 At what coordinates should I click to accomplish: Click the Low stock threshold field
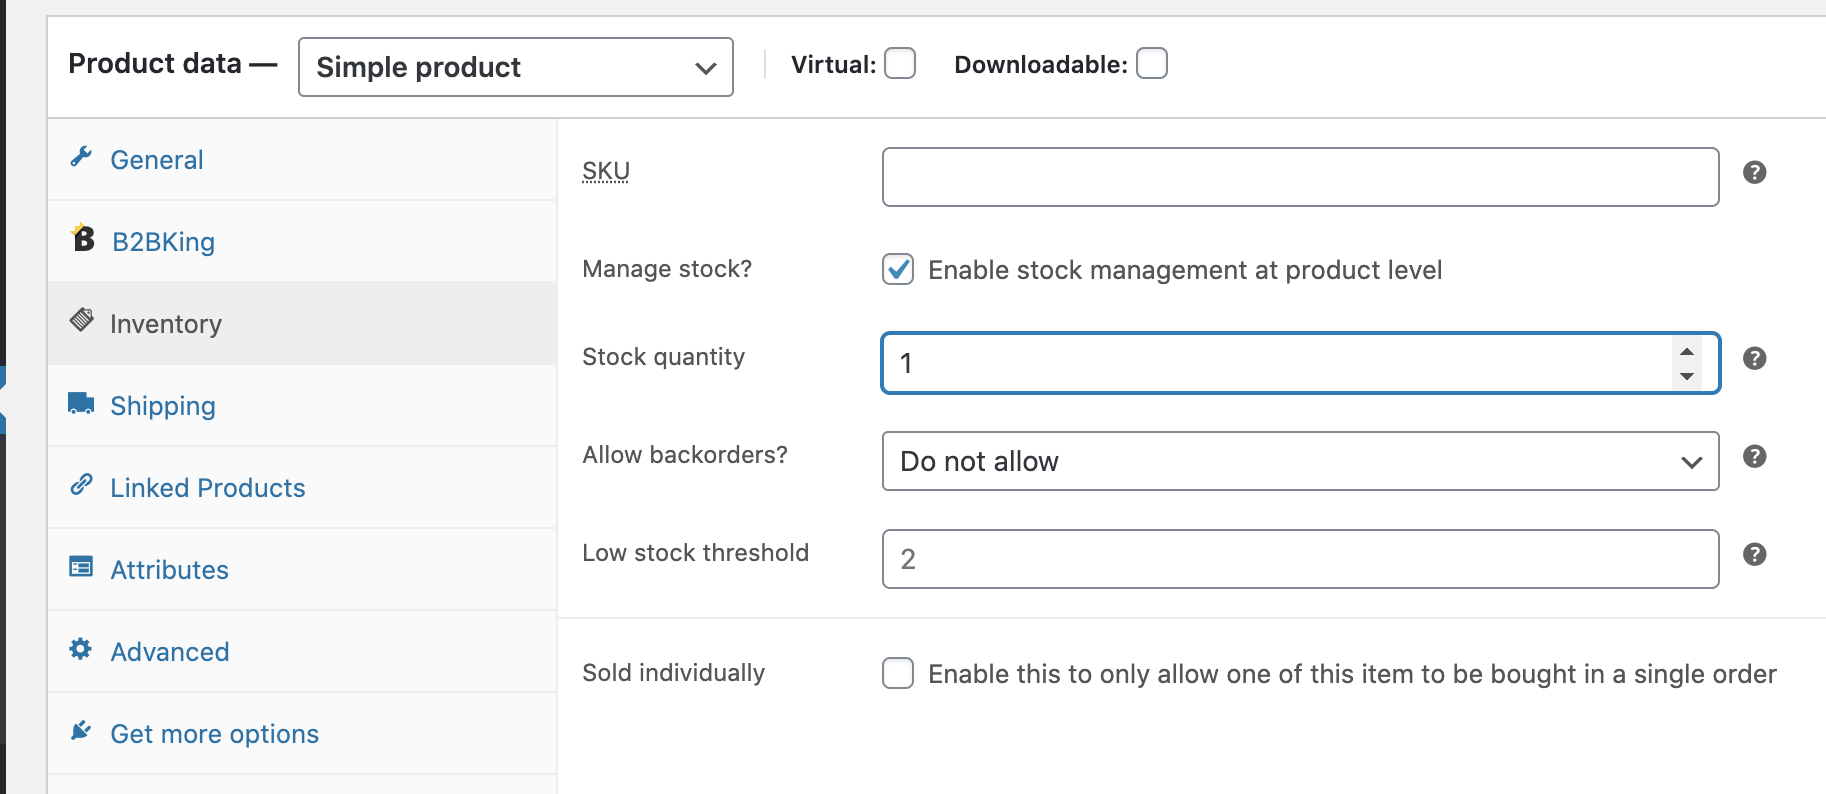click(x=1300, y=559)
